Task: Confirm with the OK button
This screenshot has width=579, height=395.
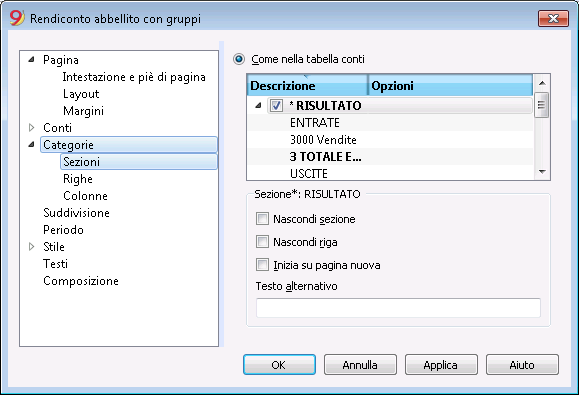Action: pyautogui.click(x=279, y=365)
